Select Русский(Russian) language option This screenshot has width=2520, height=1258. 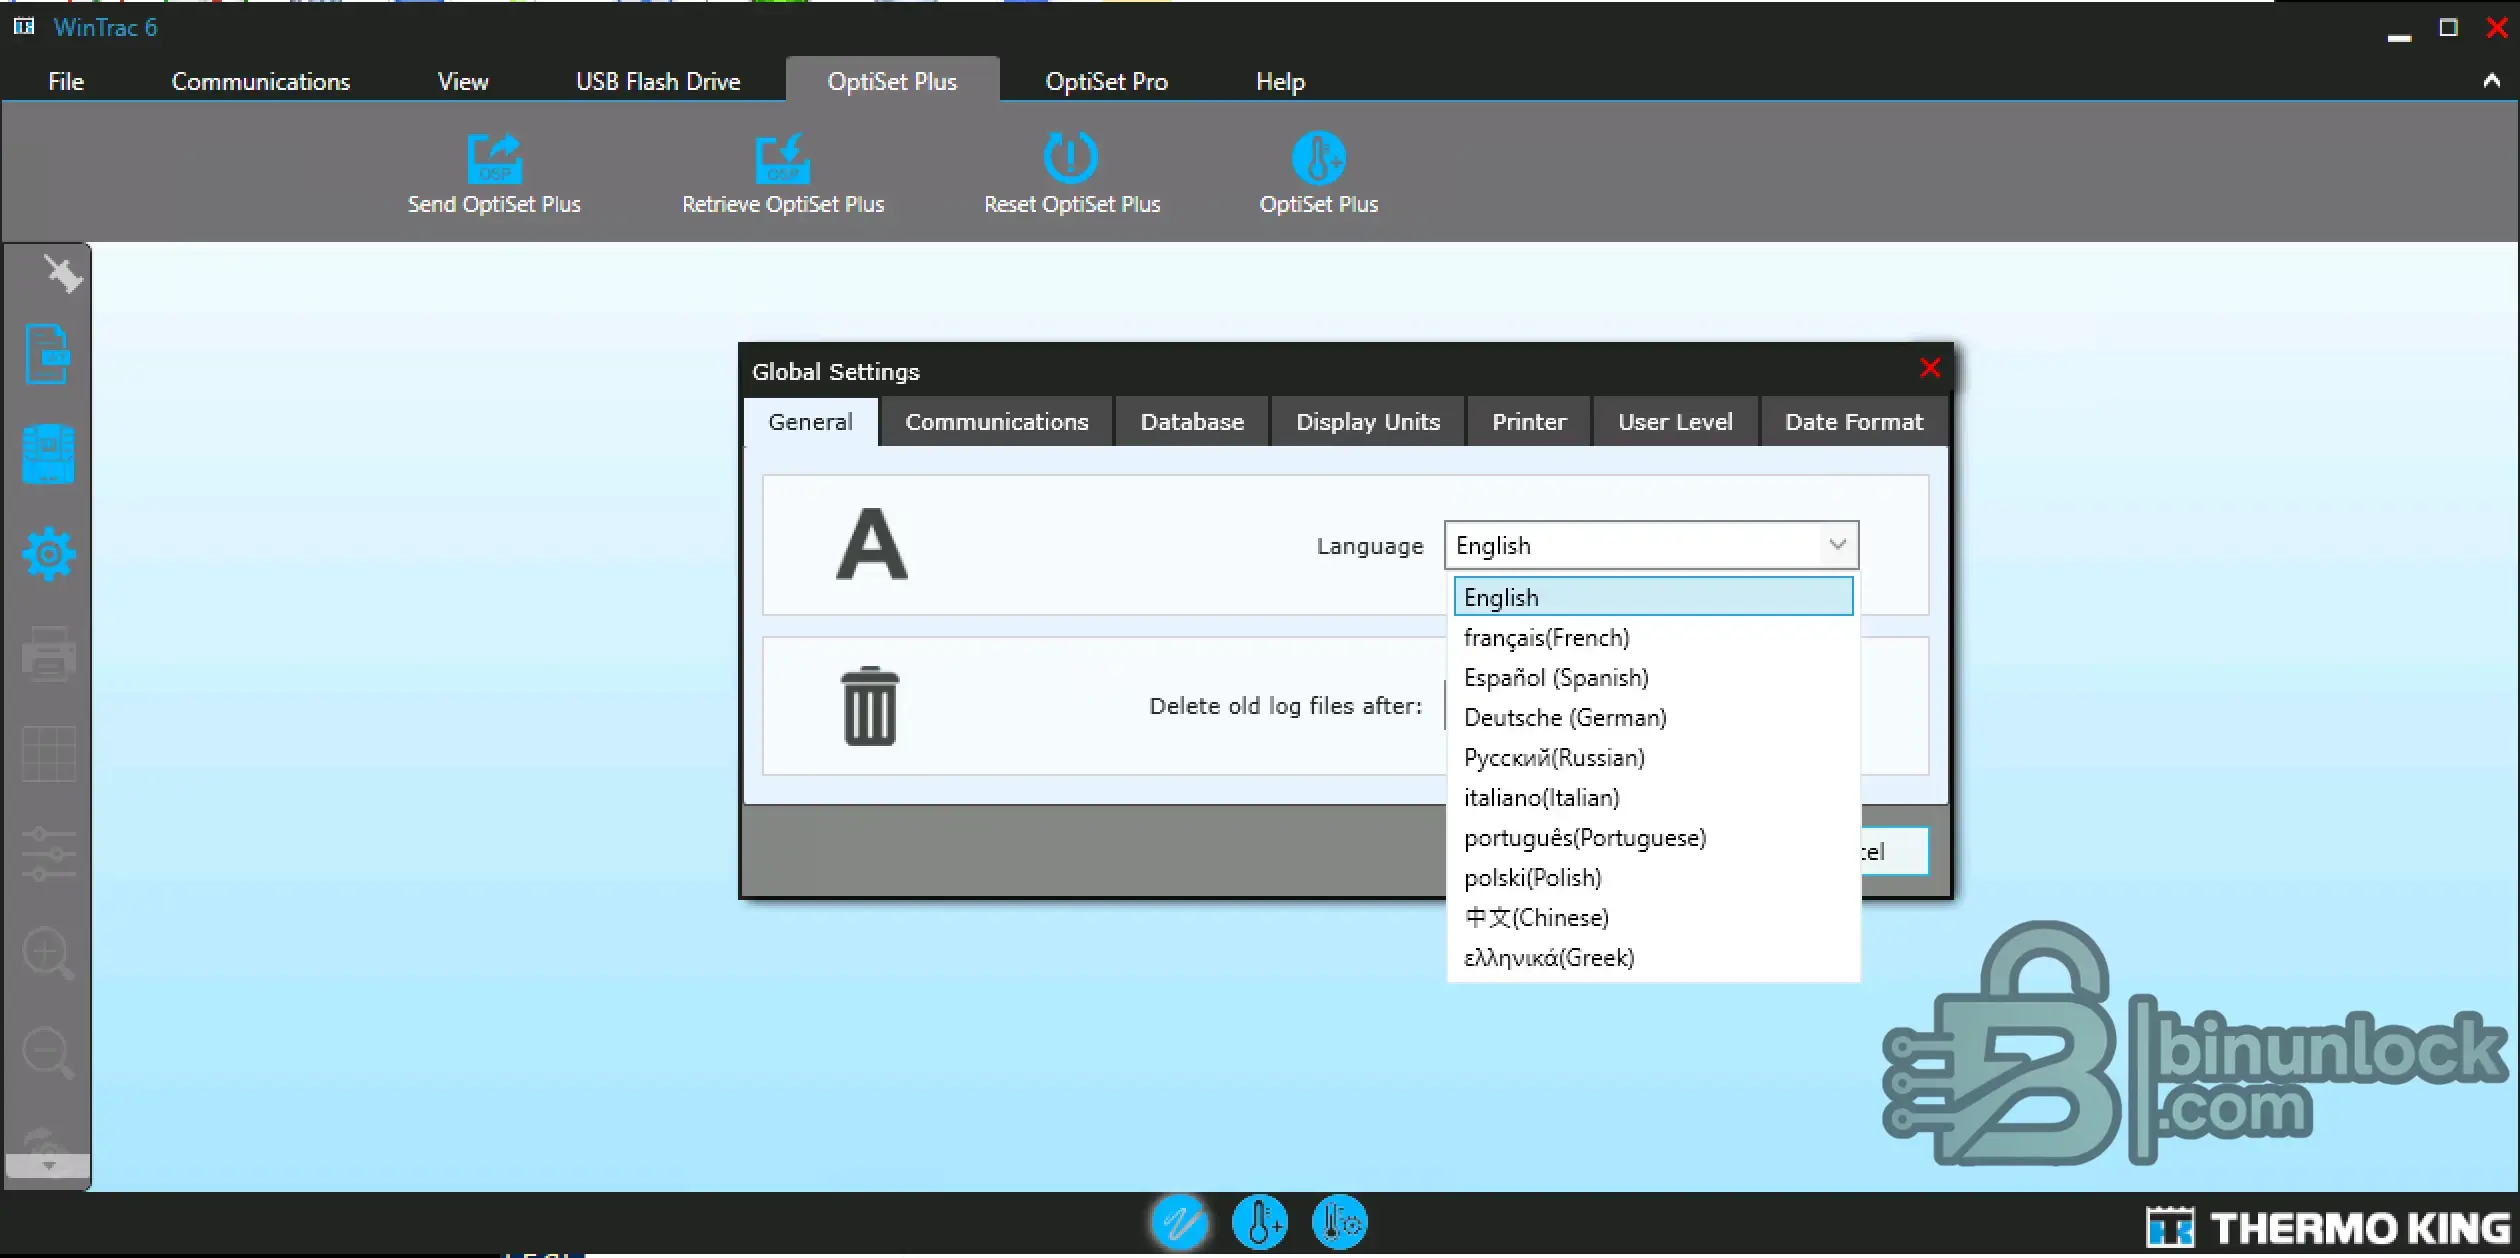(x=1653, y=757)
